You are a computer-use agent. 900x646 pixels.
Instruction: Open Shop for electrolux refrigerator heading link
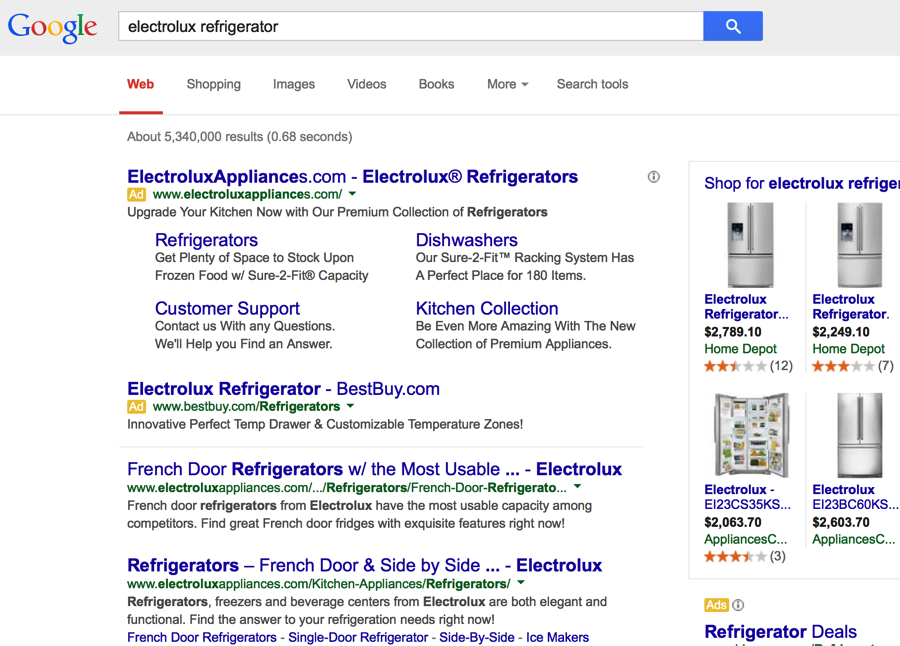[x=802, y=183]
